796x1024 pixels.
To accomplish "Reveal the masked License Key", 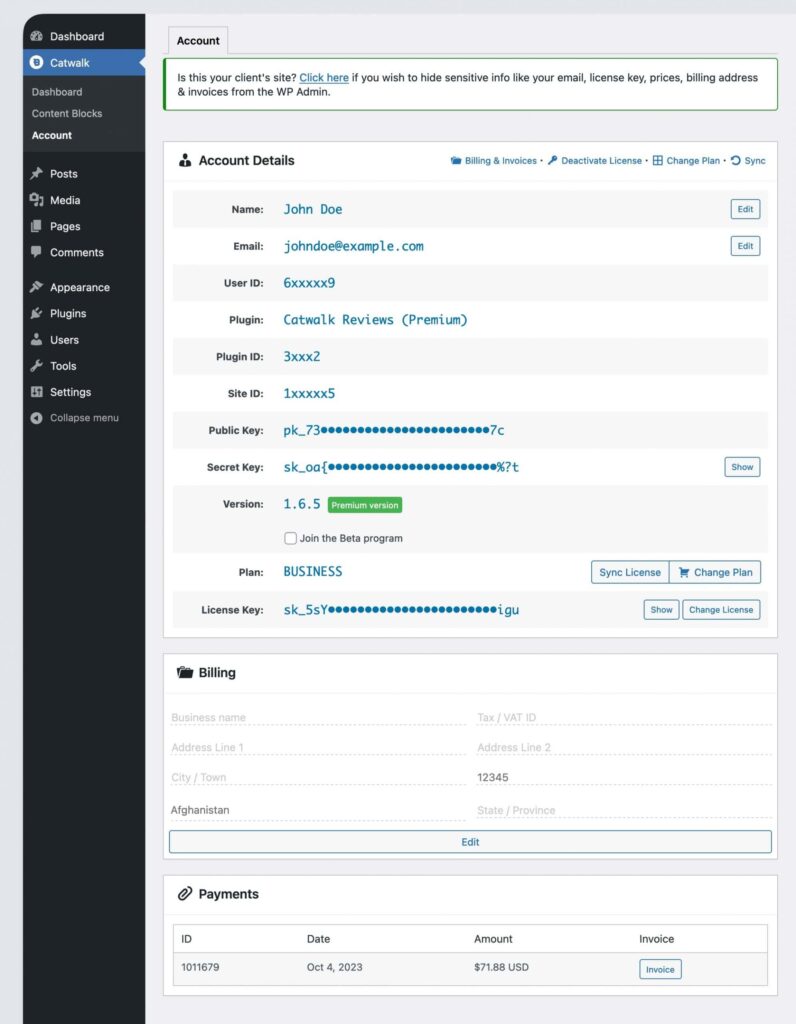I will point(661,609).
